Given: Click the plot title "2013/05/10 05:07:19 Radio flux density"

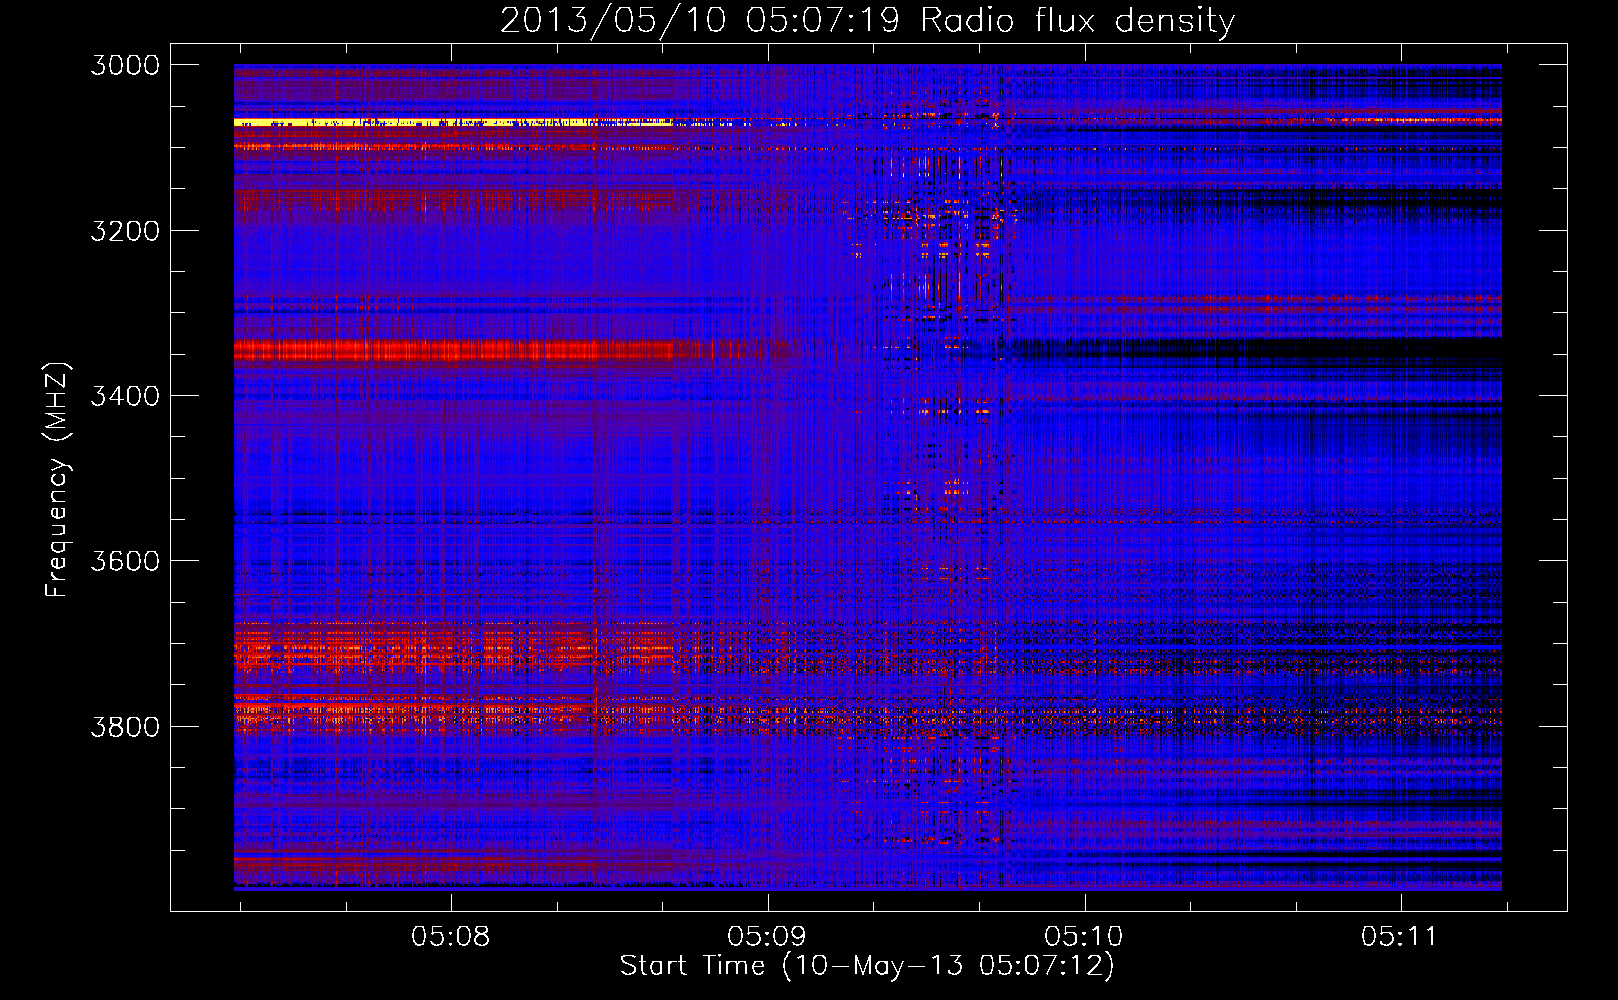Looking at the screenshot, I should [x=867, y=21].
